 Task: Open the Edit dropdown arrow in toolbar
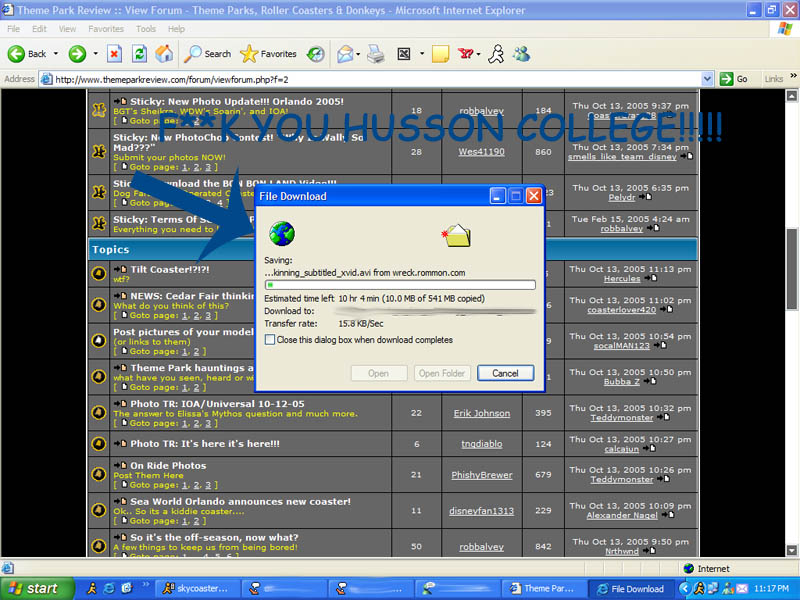coord(422,54)
